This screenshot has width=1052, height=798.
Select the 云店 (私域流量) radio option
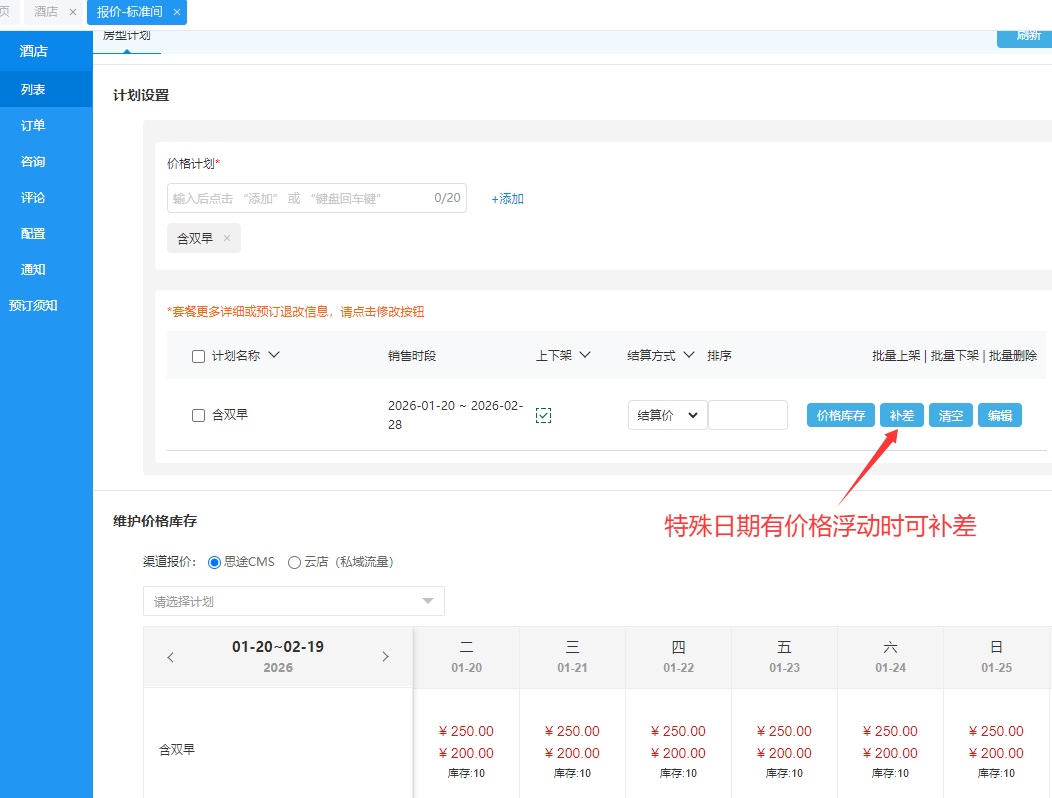coord(294,562)
